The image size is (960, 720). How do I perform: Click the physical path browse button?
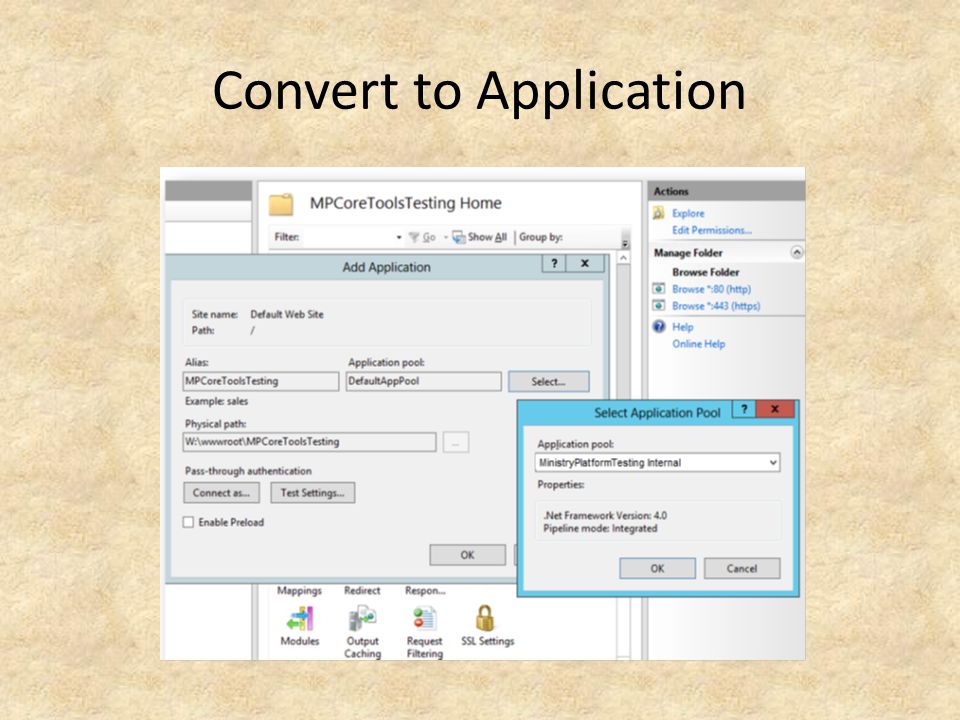456,442
